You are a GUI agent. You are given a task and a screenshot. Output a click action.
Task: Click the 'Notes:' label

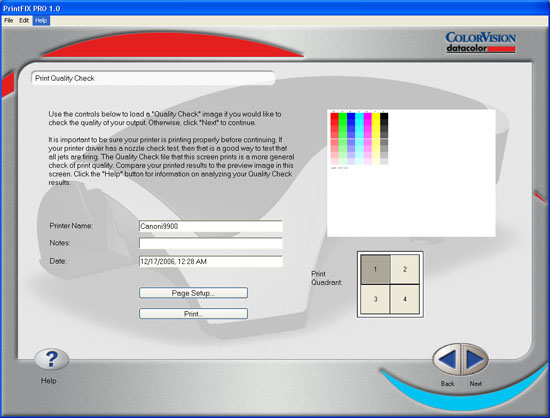tap(60, 243)
